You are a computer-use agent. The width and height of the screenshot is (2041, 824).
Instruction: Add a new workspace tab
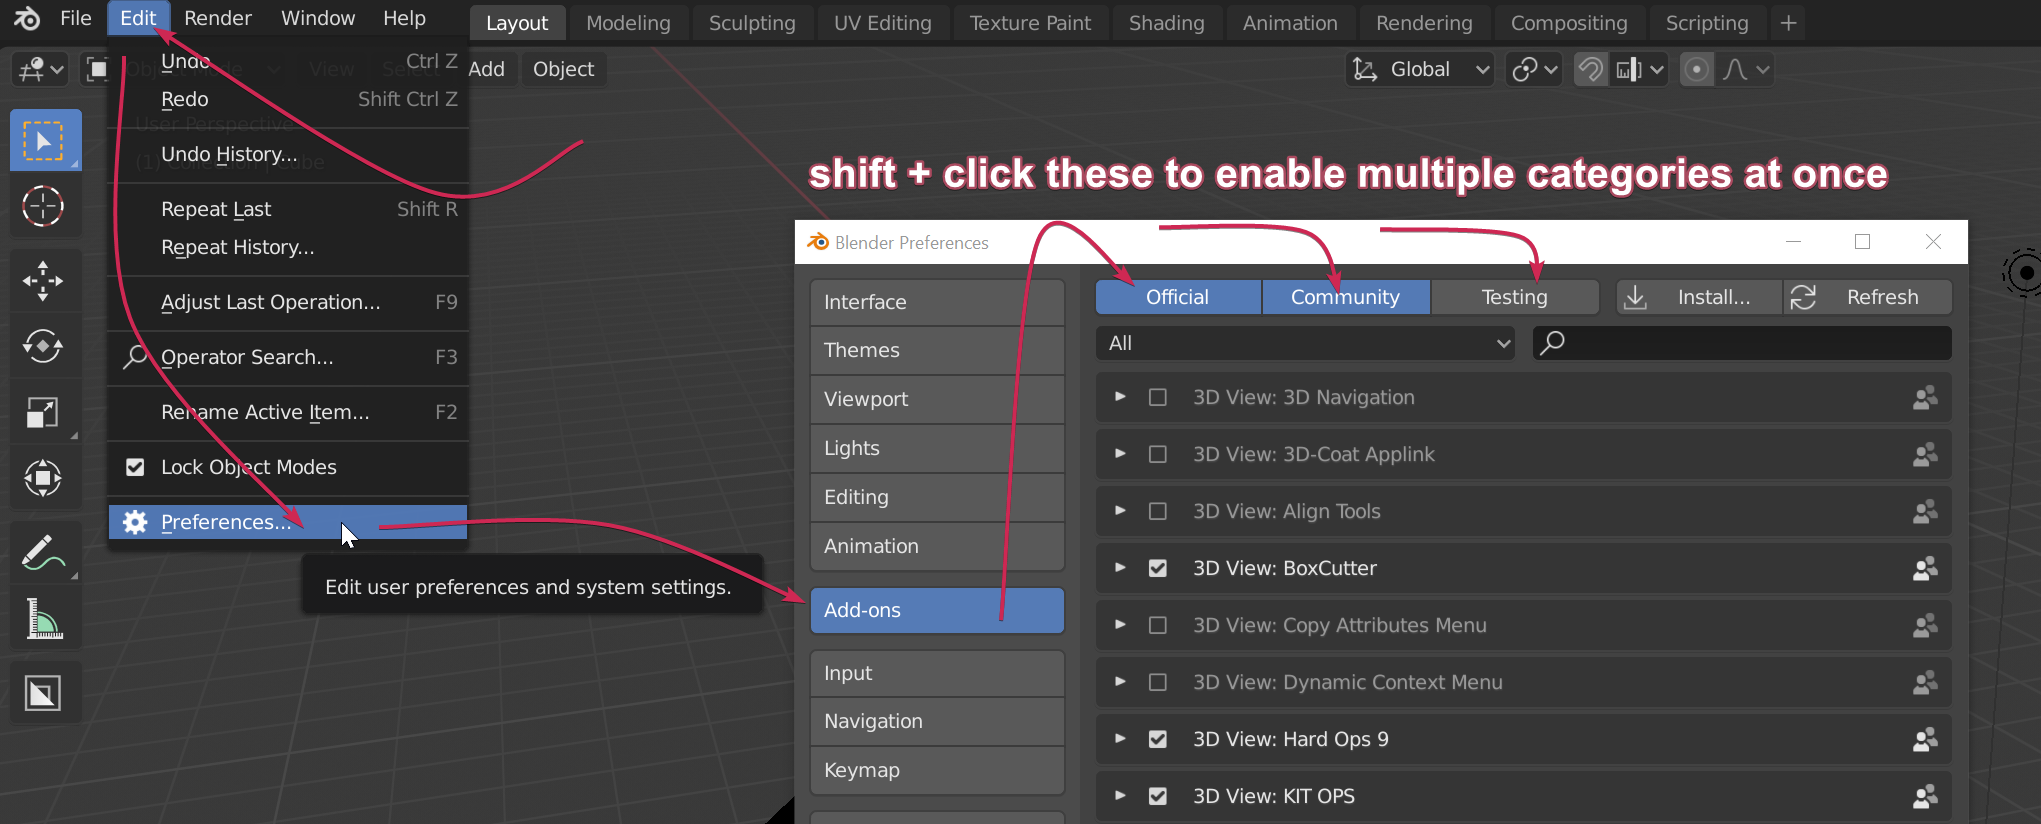coord(1789,22)
